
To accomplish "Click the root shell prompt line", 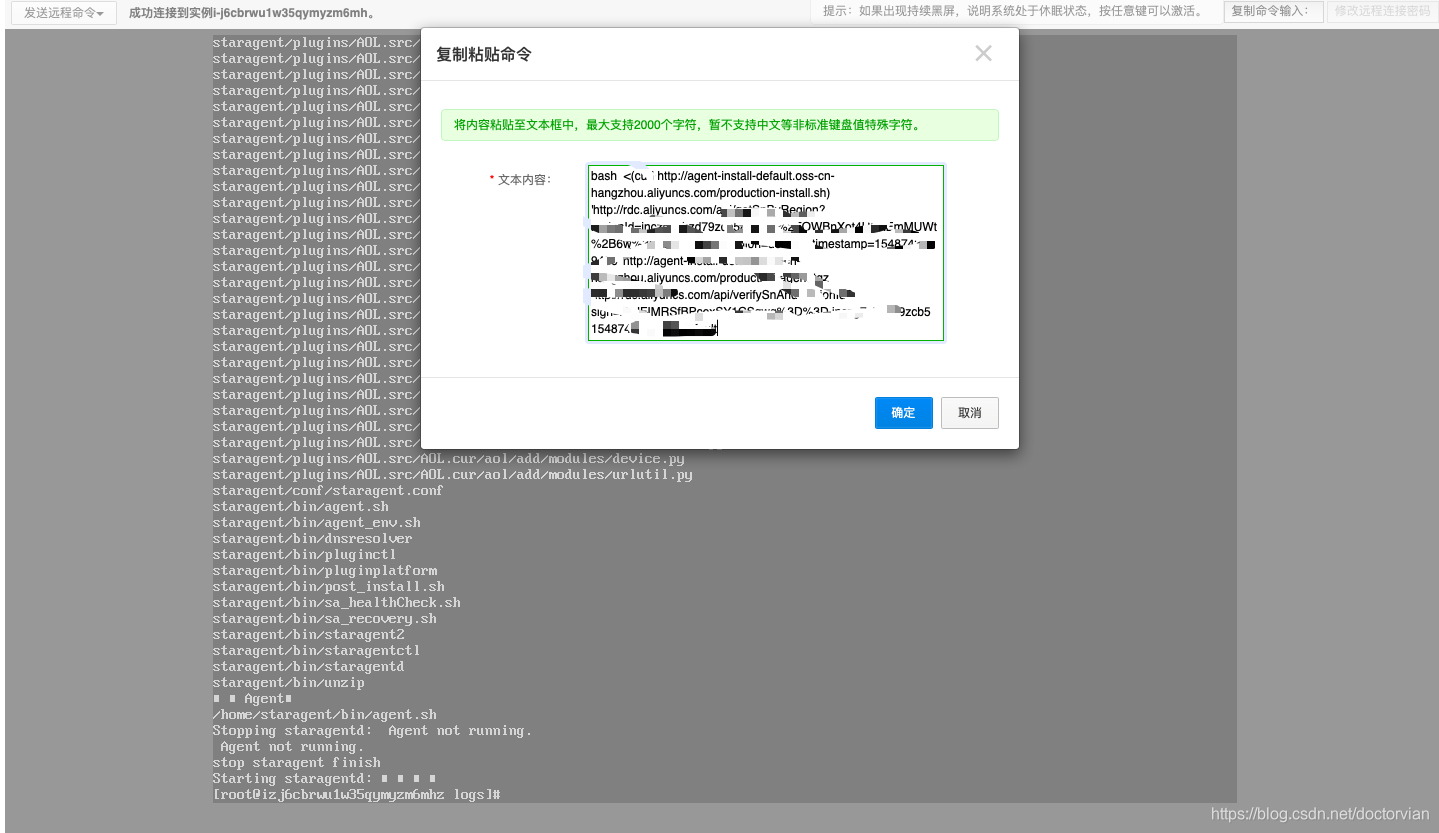I will coord(356,795).
